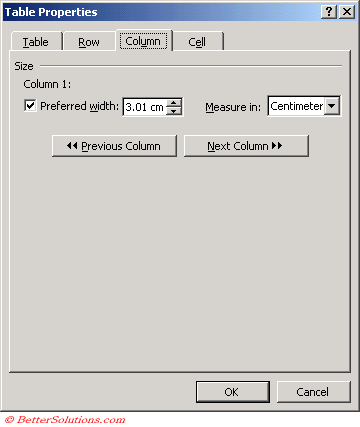Select the Column tab
This screenshot has width=360, height=427.
[143, 41]
